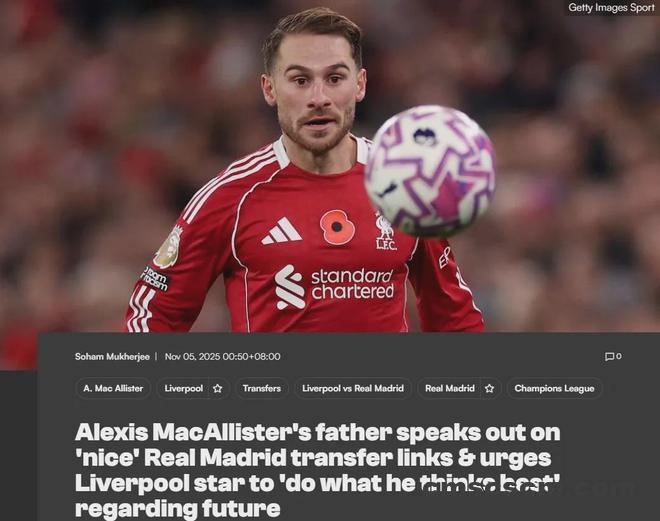Open Liverpool vs Real Madrid tag
Screen dimensions: 660x521
click(x=353, y=388)
